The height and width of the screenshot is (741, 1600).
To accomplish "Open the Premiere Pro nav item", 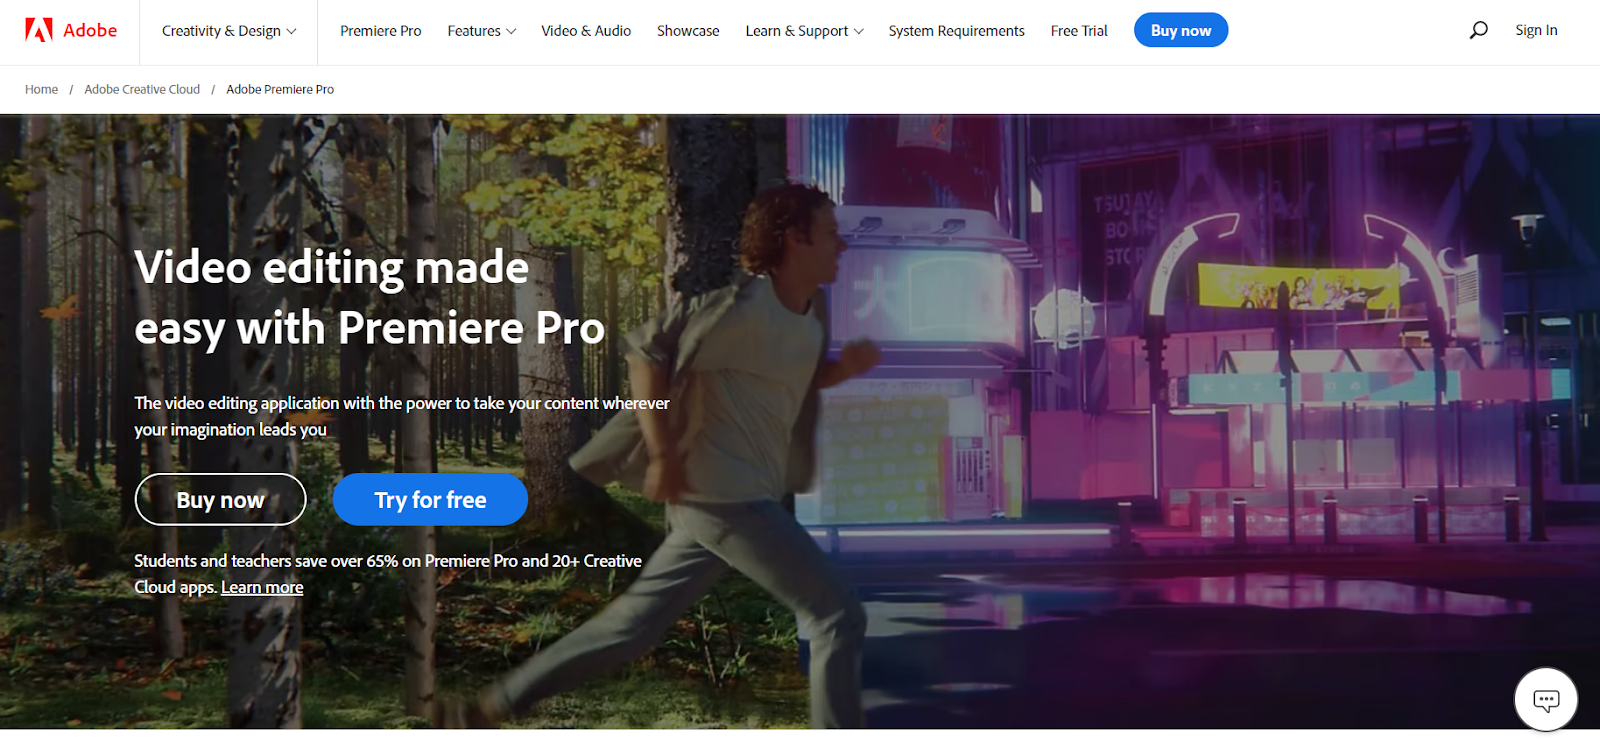I will 380,31.
